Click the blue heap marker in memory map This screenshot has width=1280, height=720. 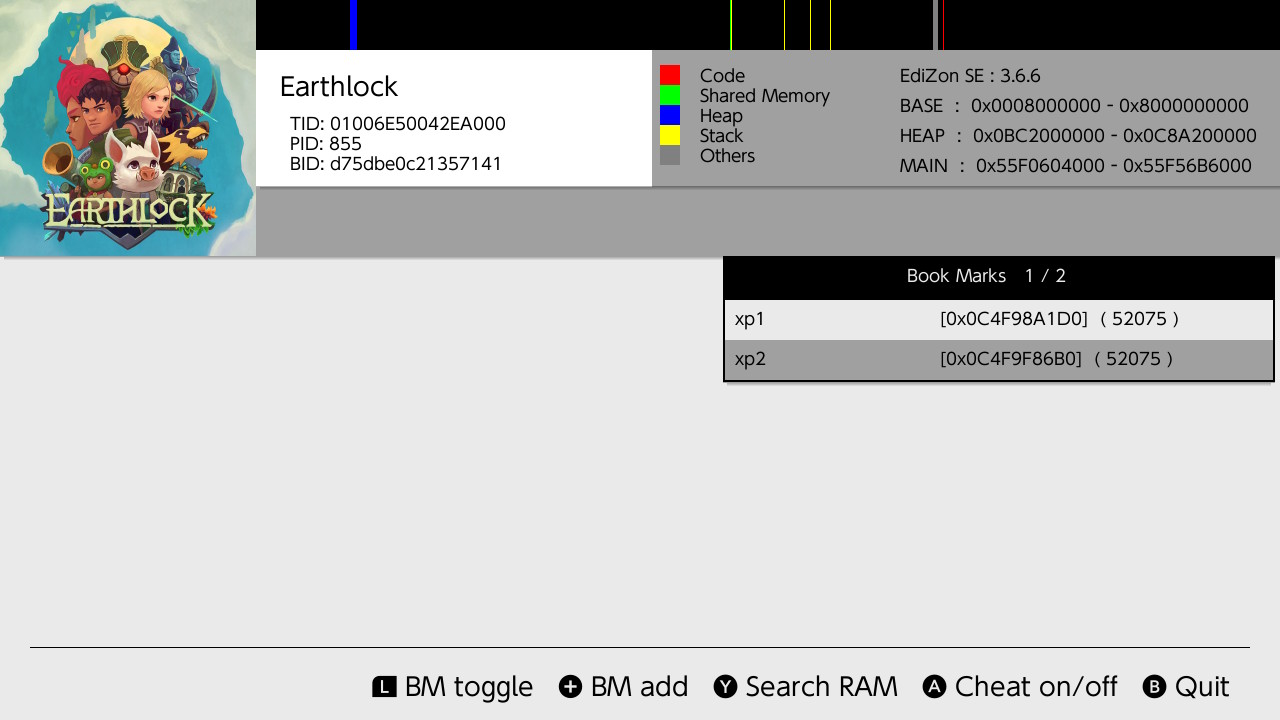point(354,25)
